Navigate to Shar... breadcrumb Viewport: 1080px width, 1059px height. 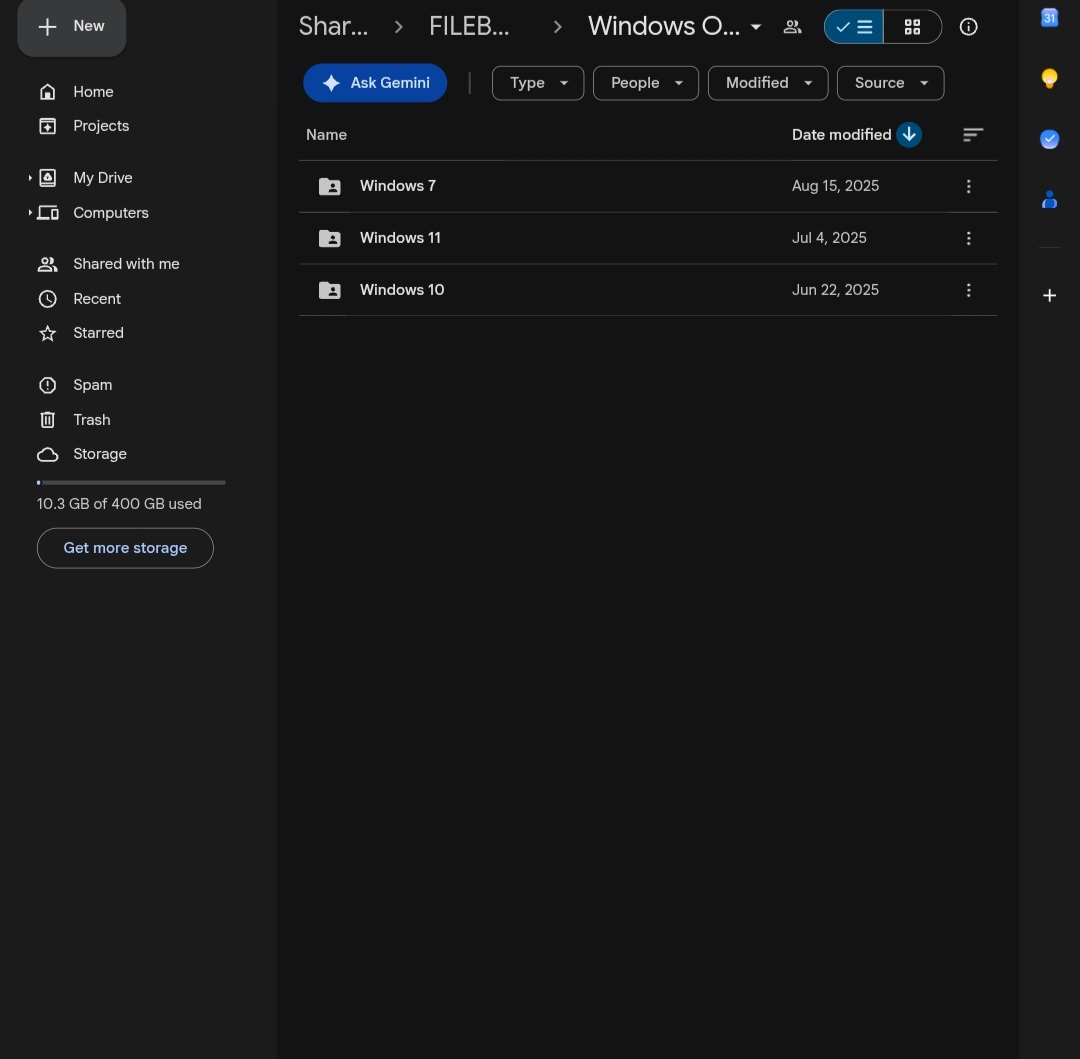tap(333, 27)
